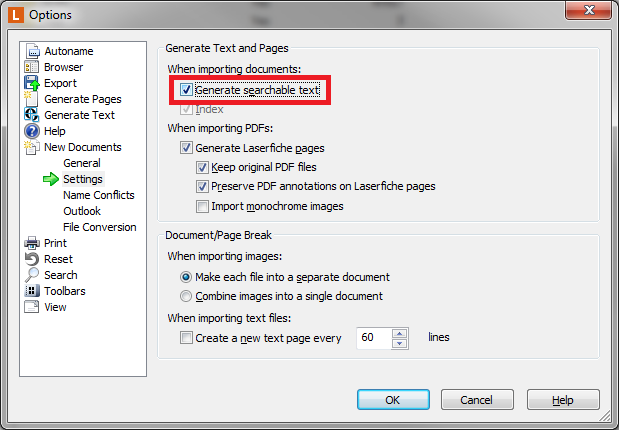Click the Export disk icon
Image resolution: width=619 pixels, height=430 pixels.
32,83
